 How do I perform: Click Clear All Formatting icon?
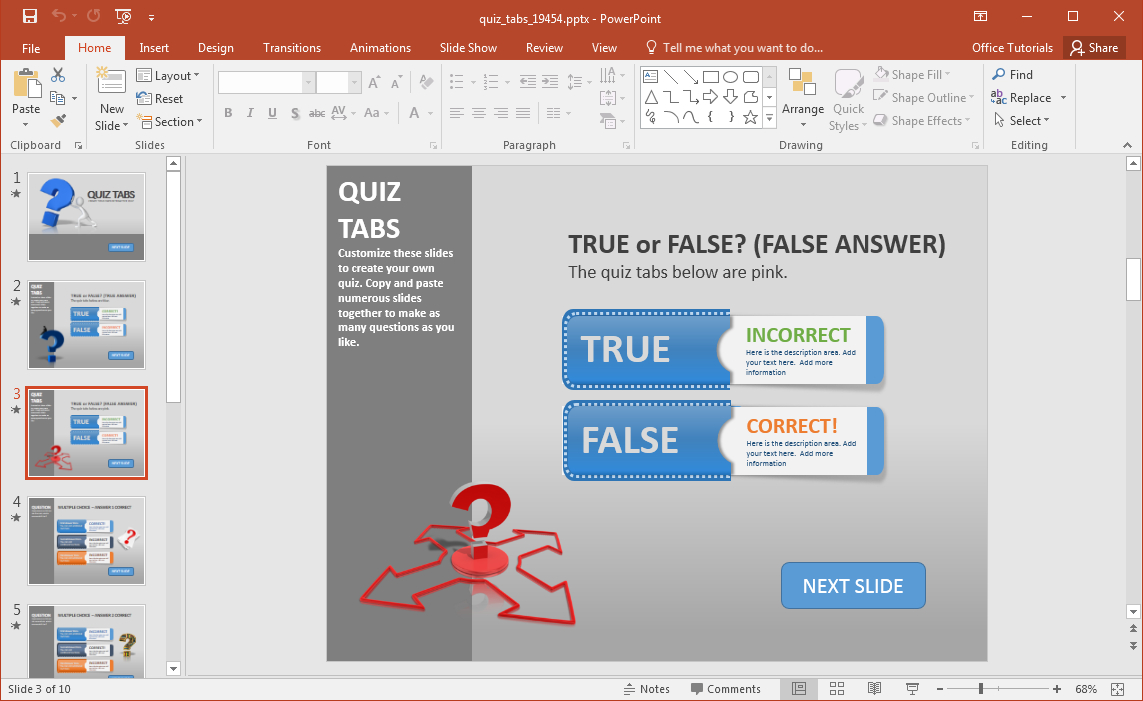(426, 82)
